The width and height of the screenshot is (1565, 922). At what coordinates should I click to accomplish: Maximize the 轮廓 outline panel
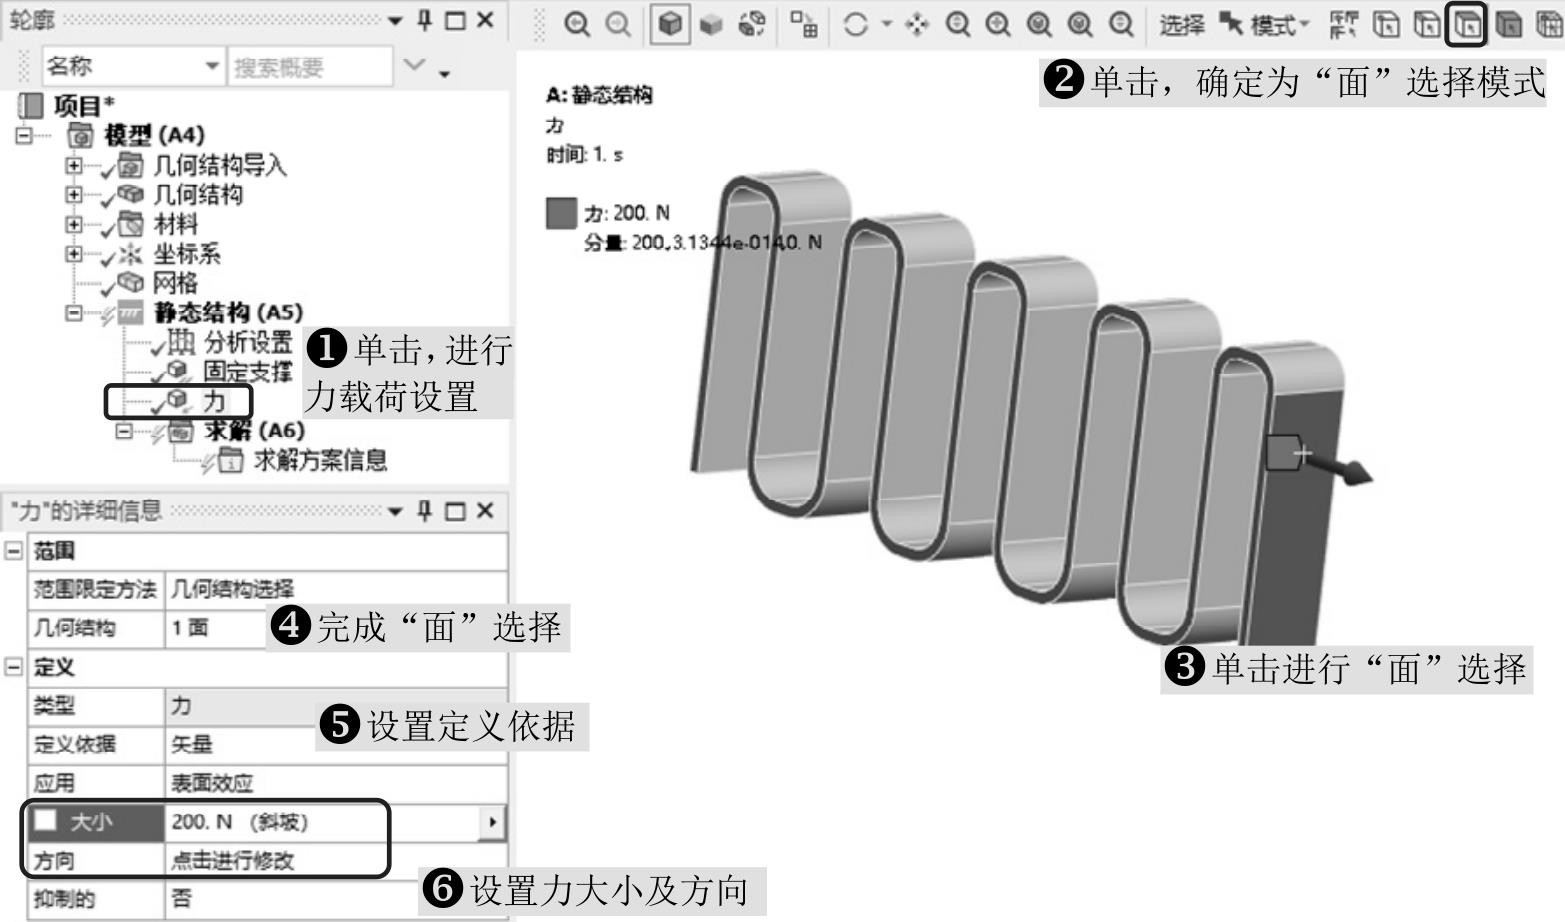pyautogui.click(x=455, y=20)
